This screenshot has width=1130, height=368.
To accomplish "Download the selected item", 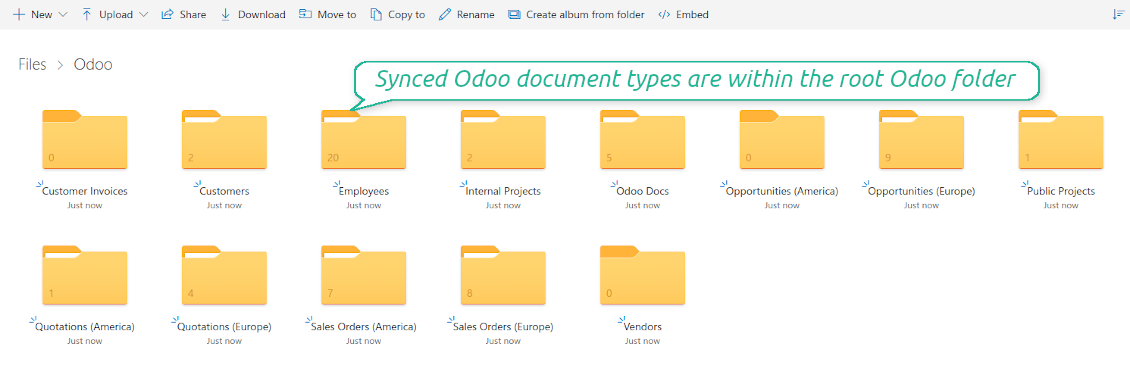I will (x=252, y=14).
